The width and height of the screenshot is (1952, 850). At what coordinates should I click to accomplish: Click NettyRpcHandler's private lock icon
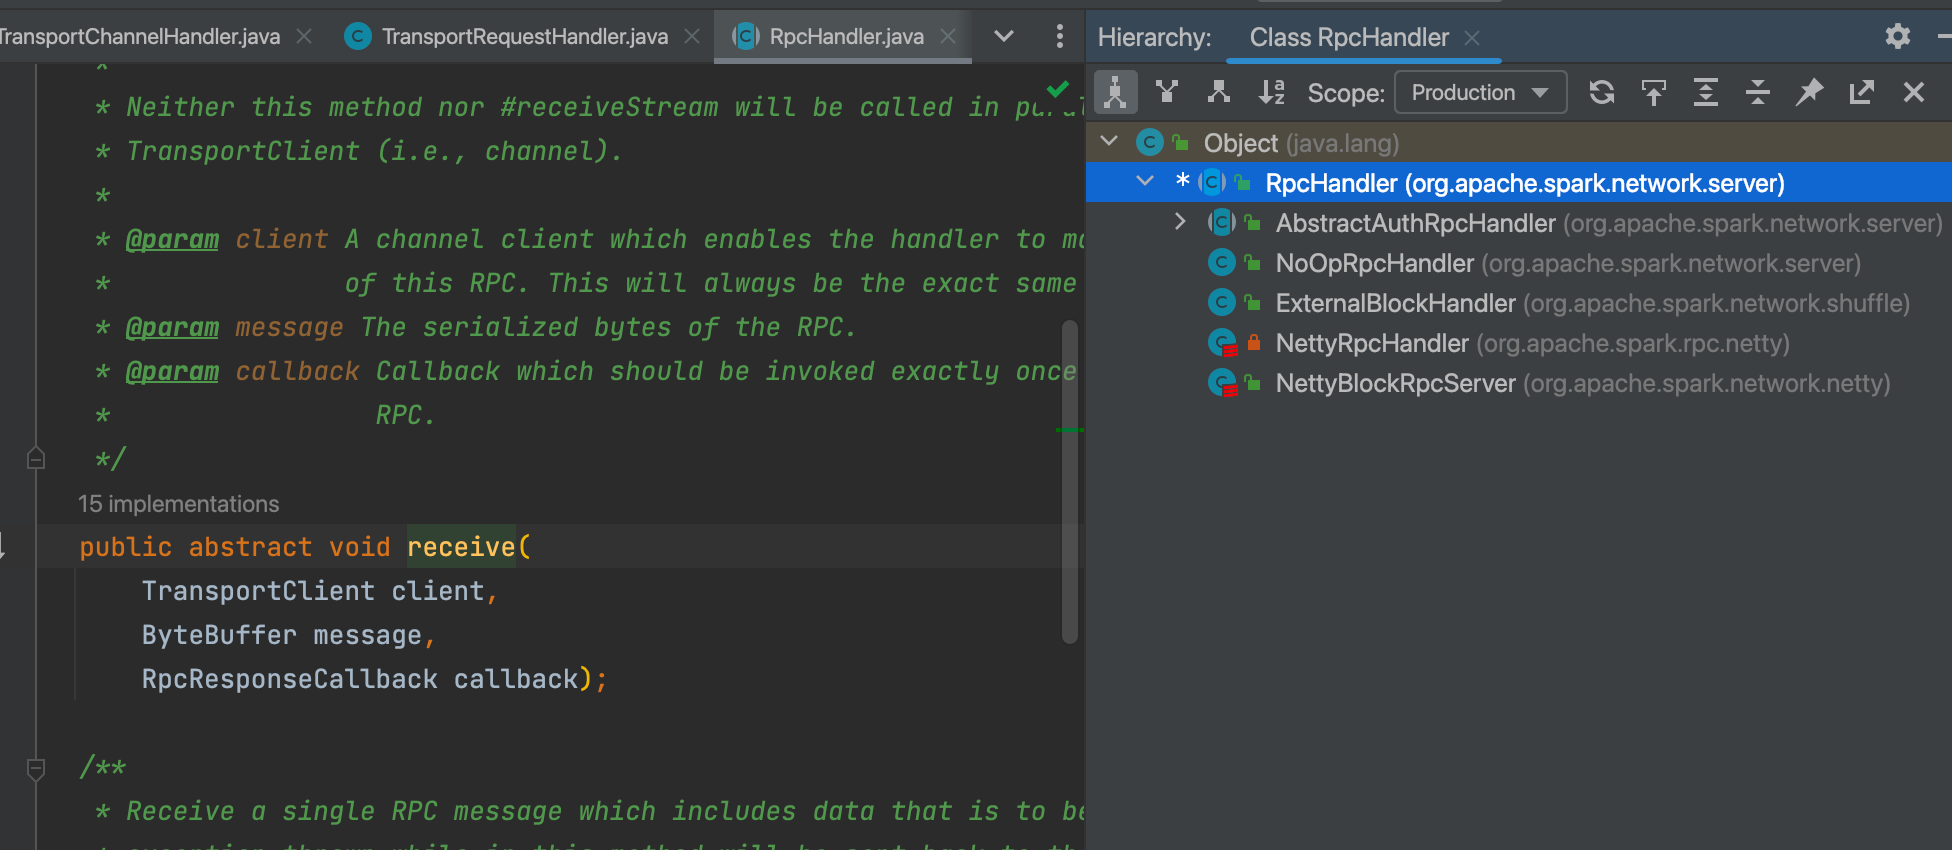(1253, 343)
